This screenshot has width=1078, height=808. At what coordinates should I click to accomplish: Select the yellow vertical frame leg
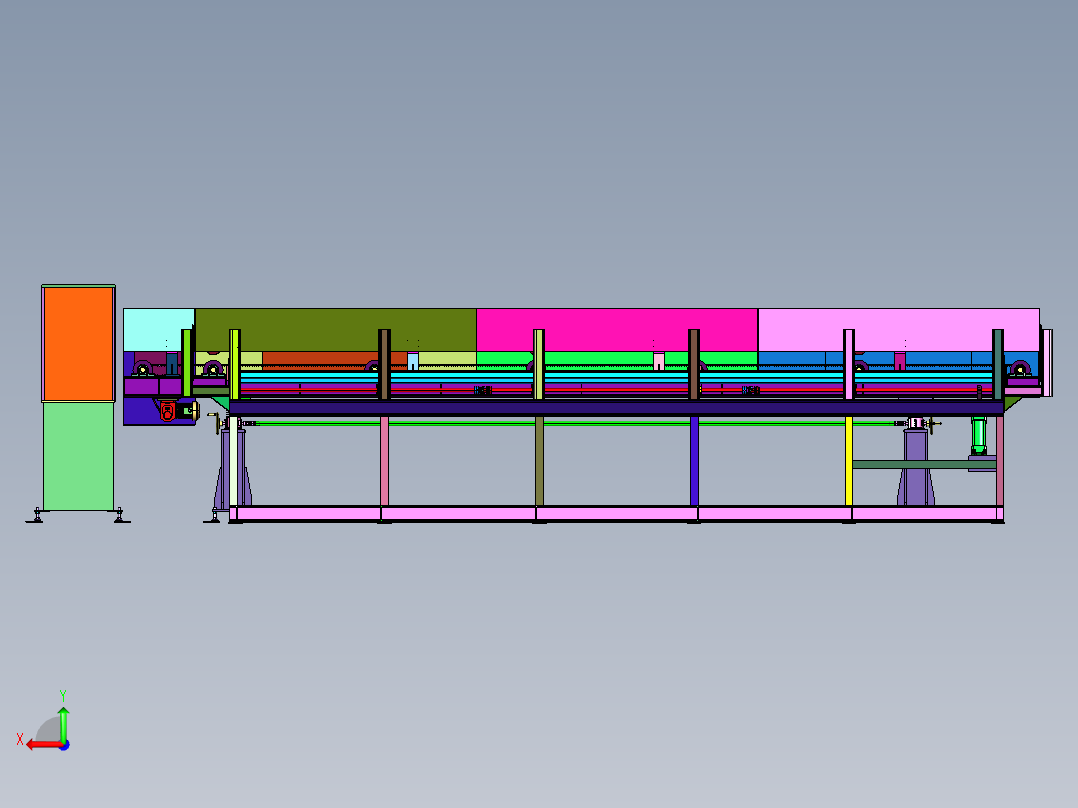pos(849,461)
